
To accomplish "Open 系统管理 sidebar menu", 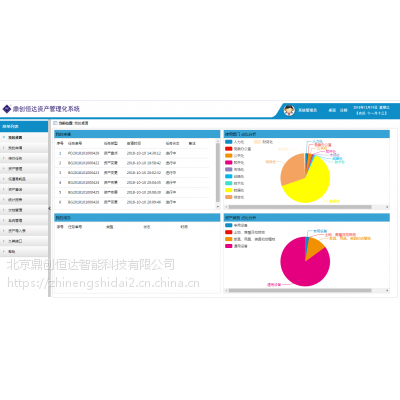I will pyautogui.click(x=24, y=220).
